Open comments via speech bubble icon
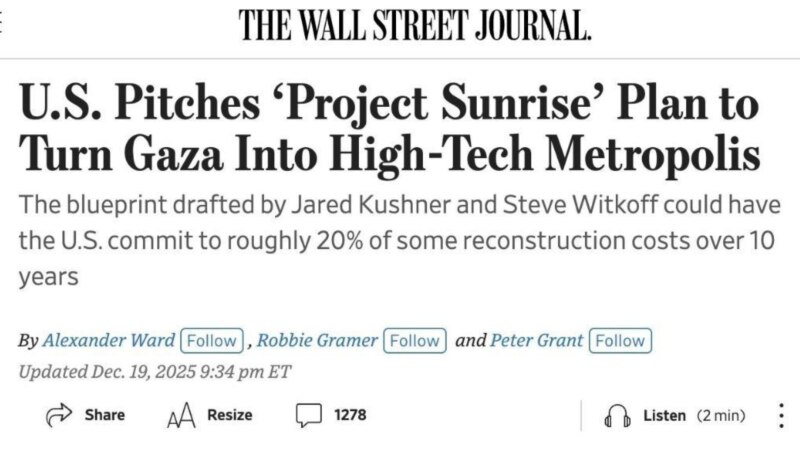 pos(308,415)
